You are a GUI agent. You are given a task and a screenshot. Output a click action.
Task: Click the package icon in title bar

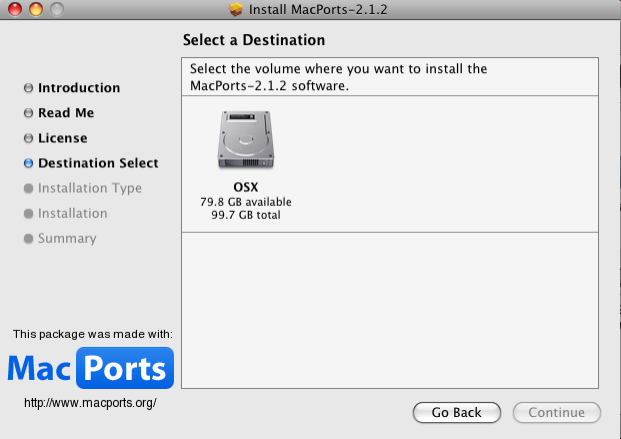pos(236,9)
